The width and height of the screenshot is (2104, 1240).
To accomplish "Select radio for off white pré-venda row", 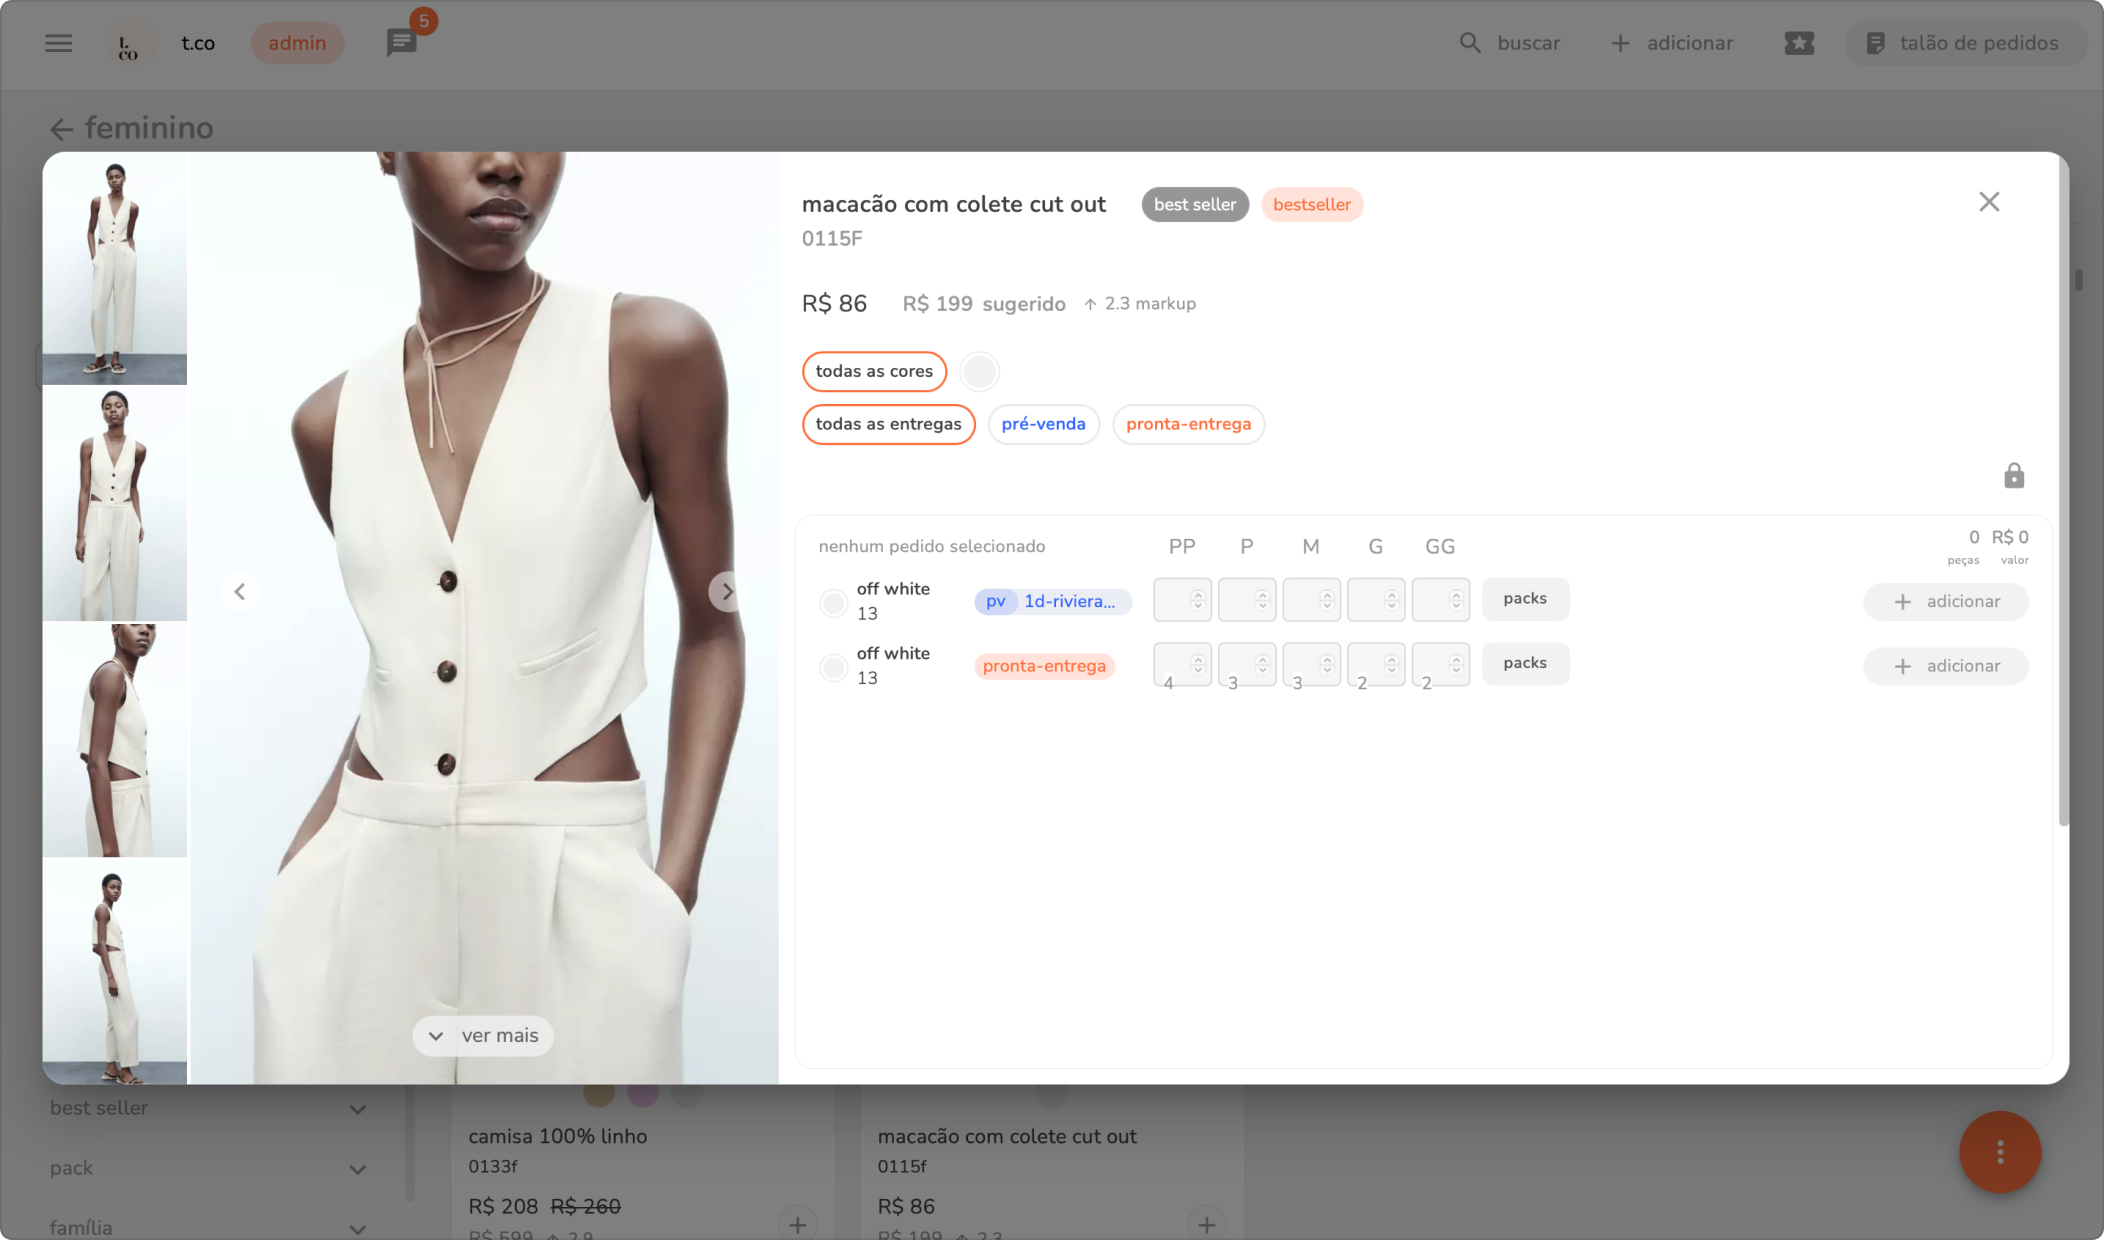I will coord(833,603).
